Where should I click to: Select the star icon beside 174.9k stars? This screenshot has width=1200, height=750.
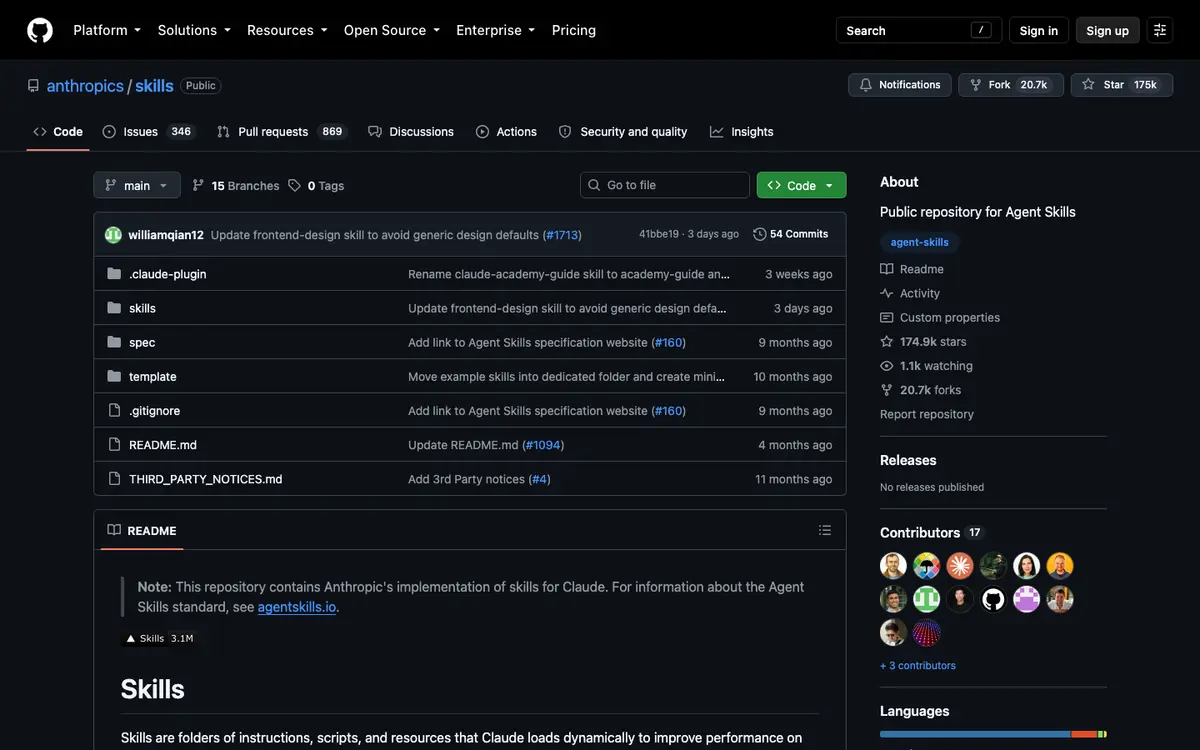pyautogui.click(x=887, y=342)
